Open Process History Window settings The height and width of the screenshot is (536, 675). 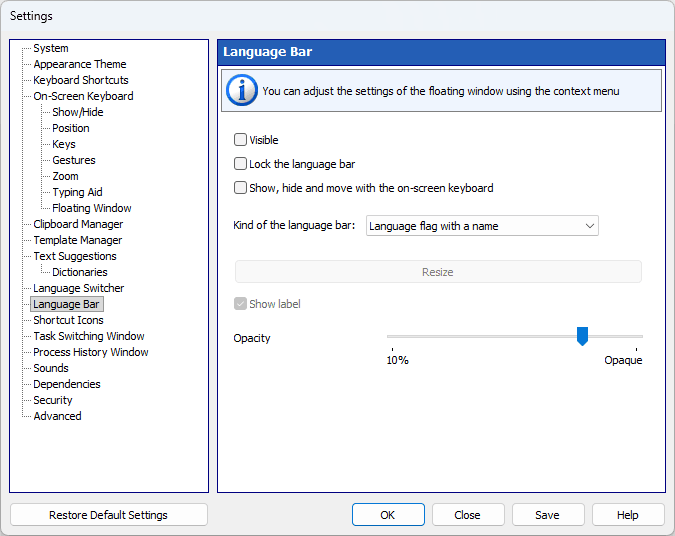point(90,352)
